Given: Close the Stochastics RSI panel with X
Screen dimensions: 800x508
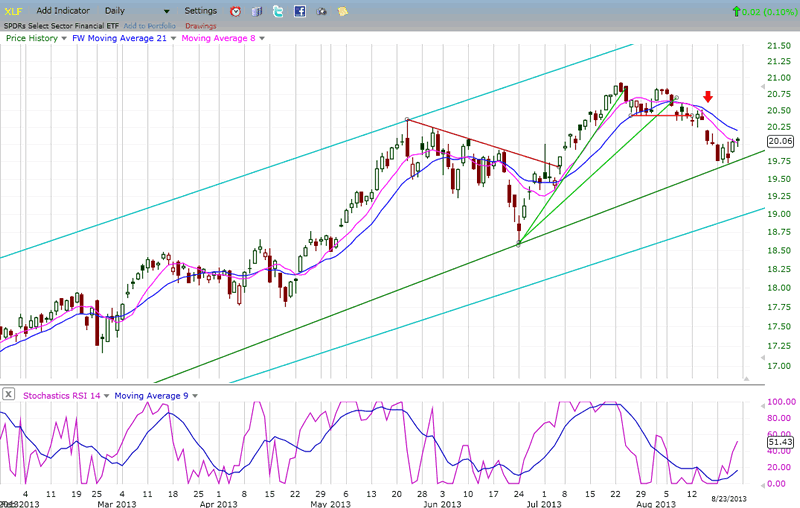Looking at the screenshot, I should pyautogui.click(x=8, y=395).
